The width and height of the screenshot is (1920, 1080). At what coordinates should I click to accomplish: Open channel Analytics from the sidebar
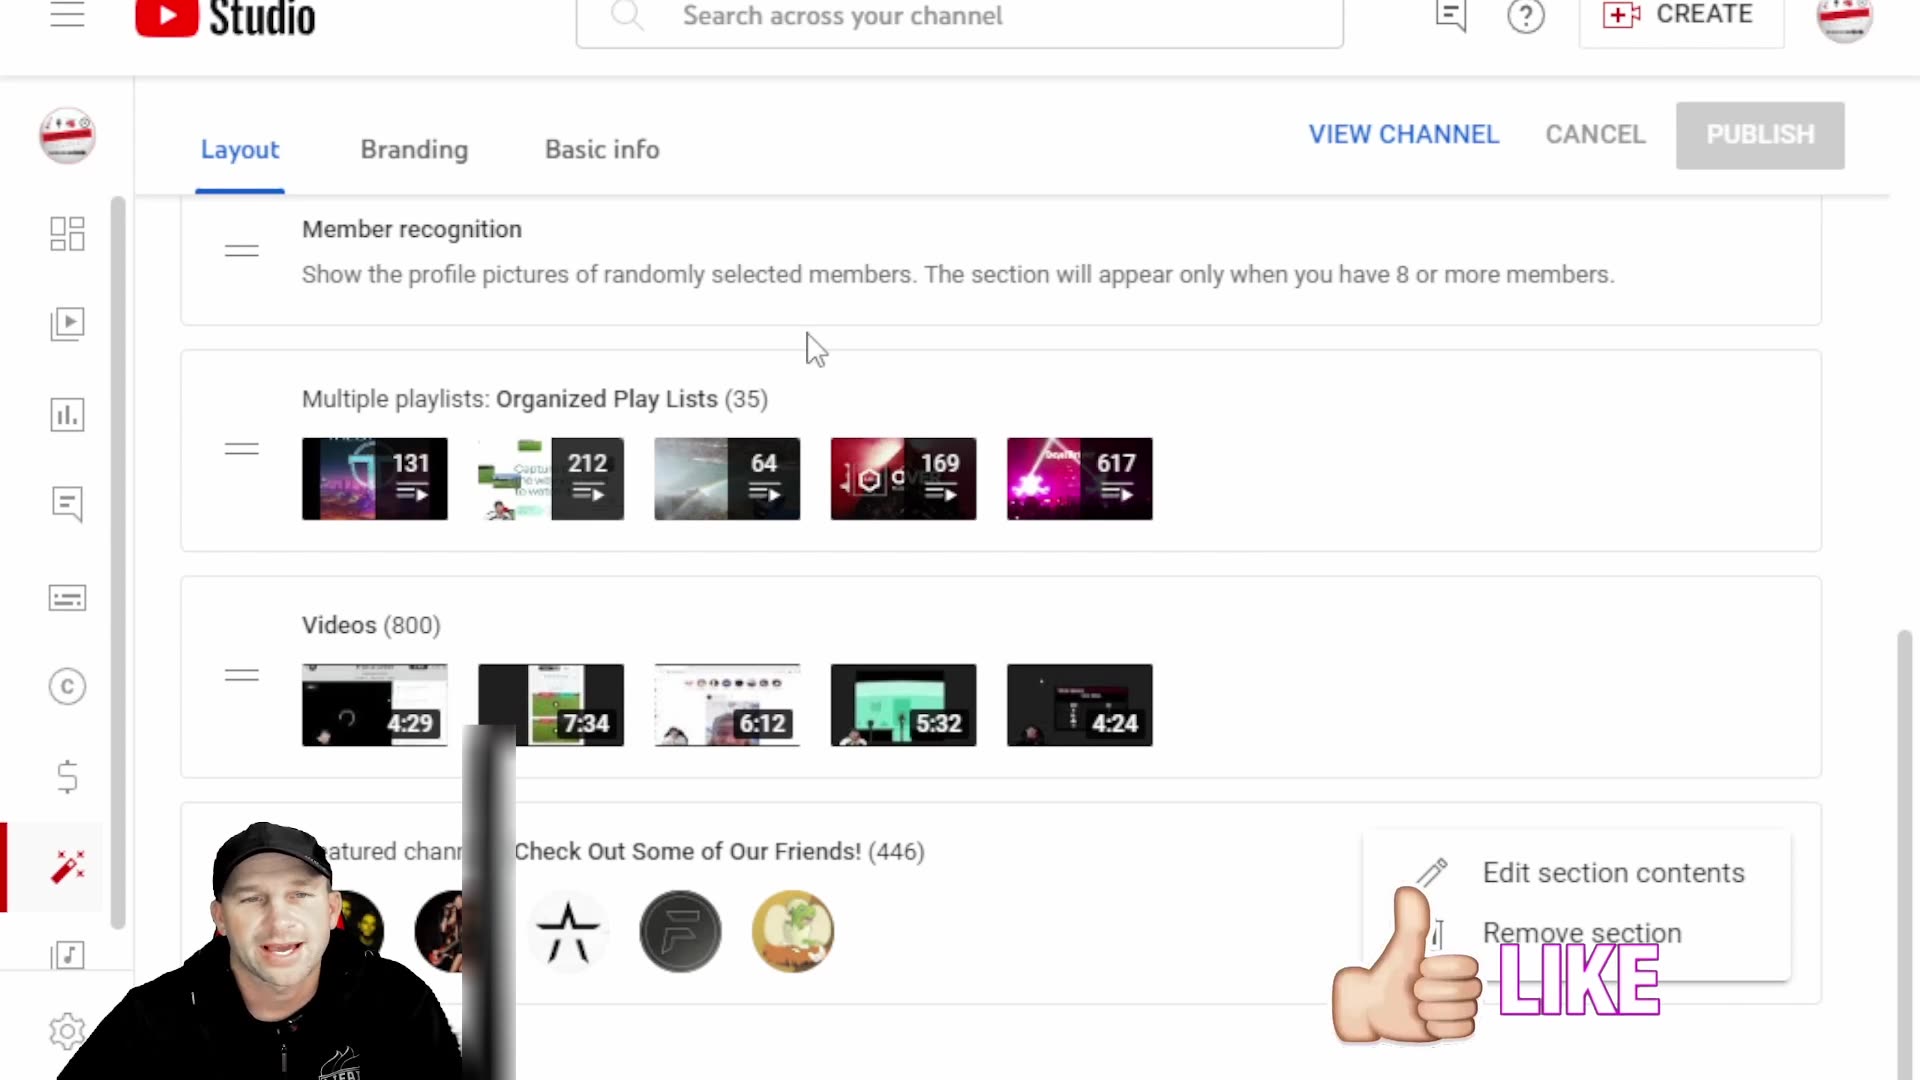[67, 415]
